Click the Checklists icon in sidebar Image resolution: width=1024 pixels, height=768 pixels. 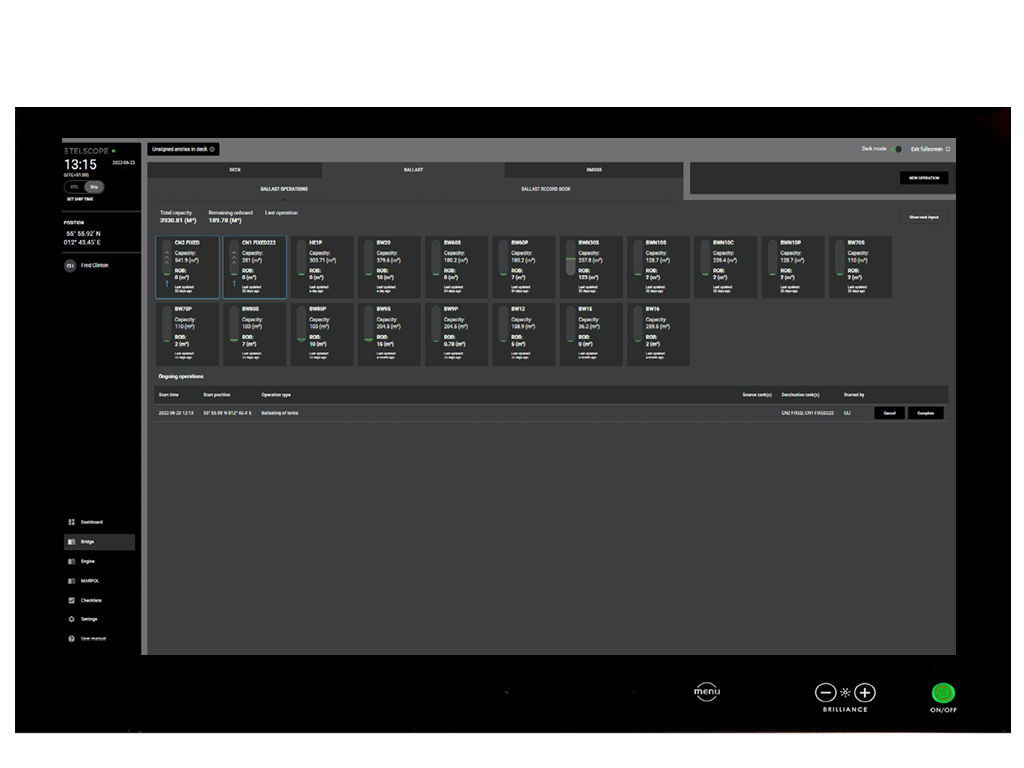(71, 600)
